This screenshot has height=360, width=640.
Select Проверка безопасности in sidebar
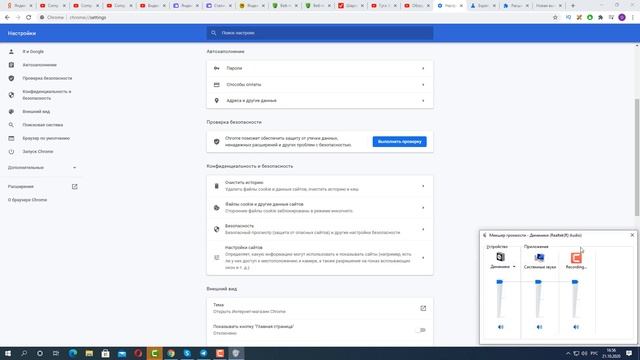click(47, 78)
